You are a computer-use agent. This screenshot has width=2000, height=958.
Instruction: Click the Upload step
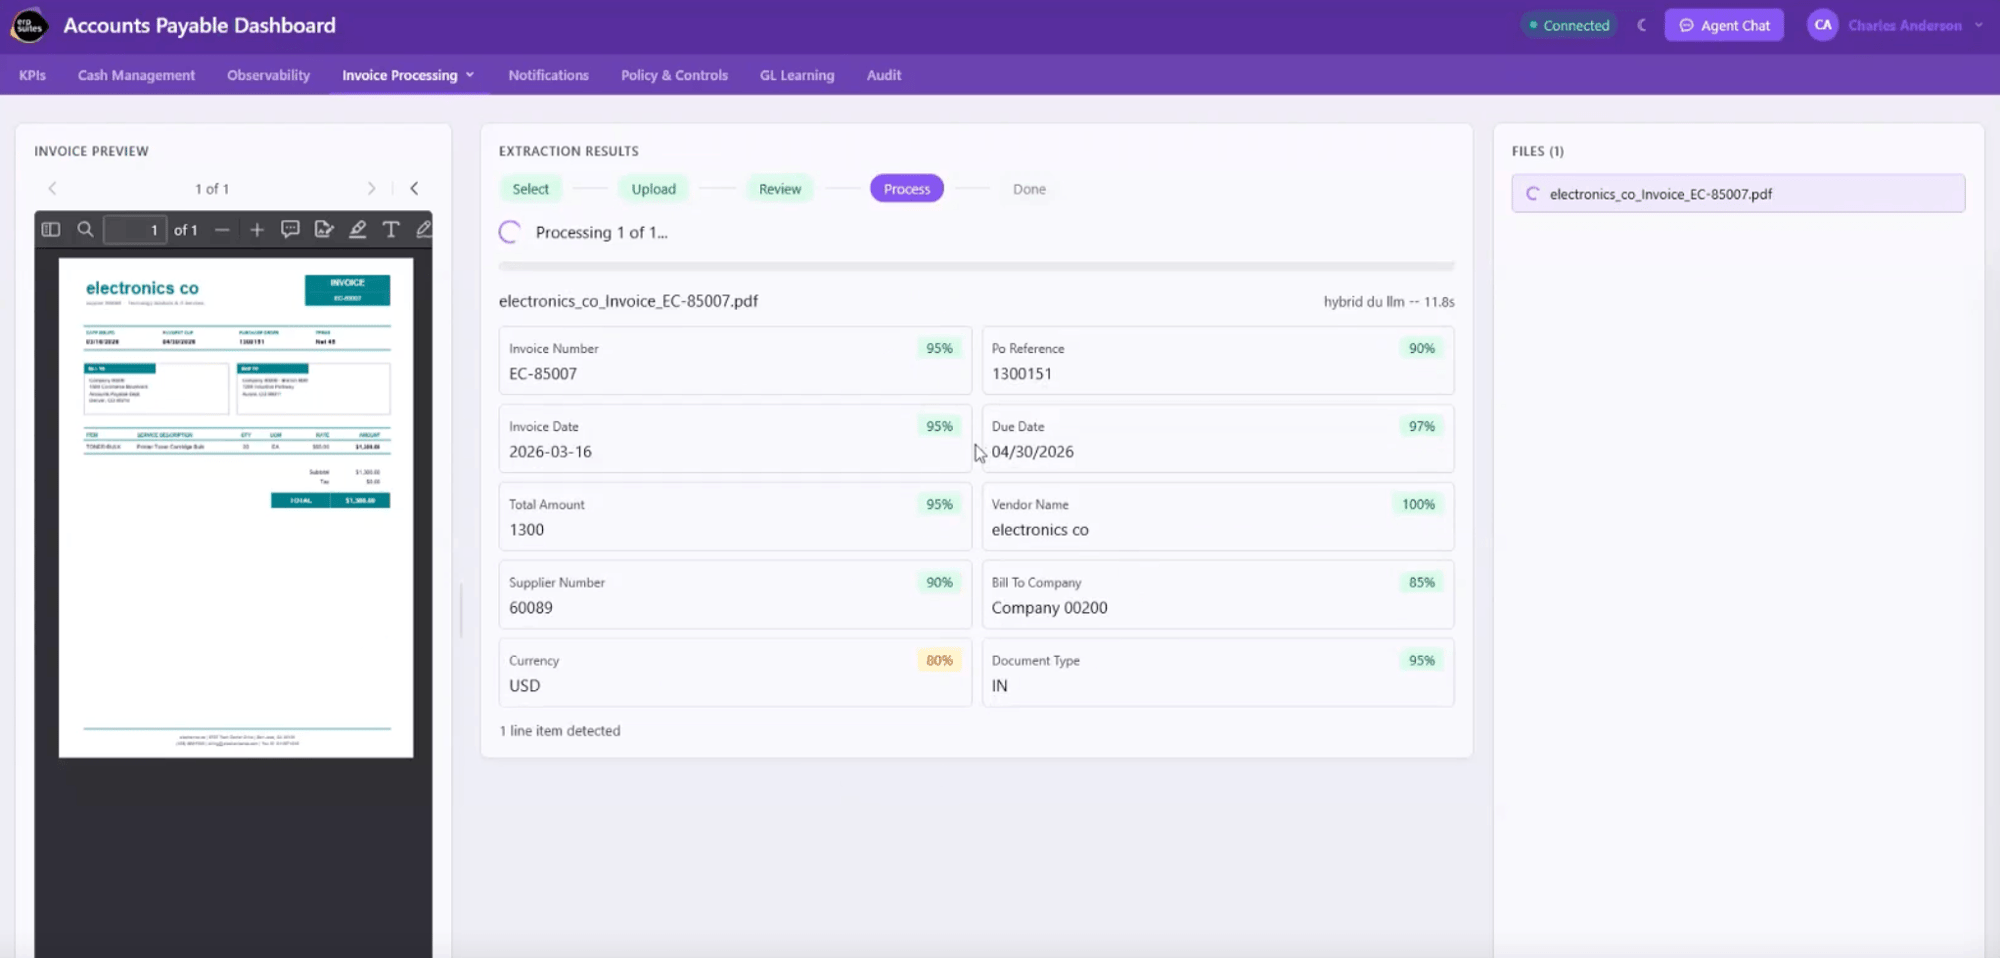(x=653, y=189)
